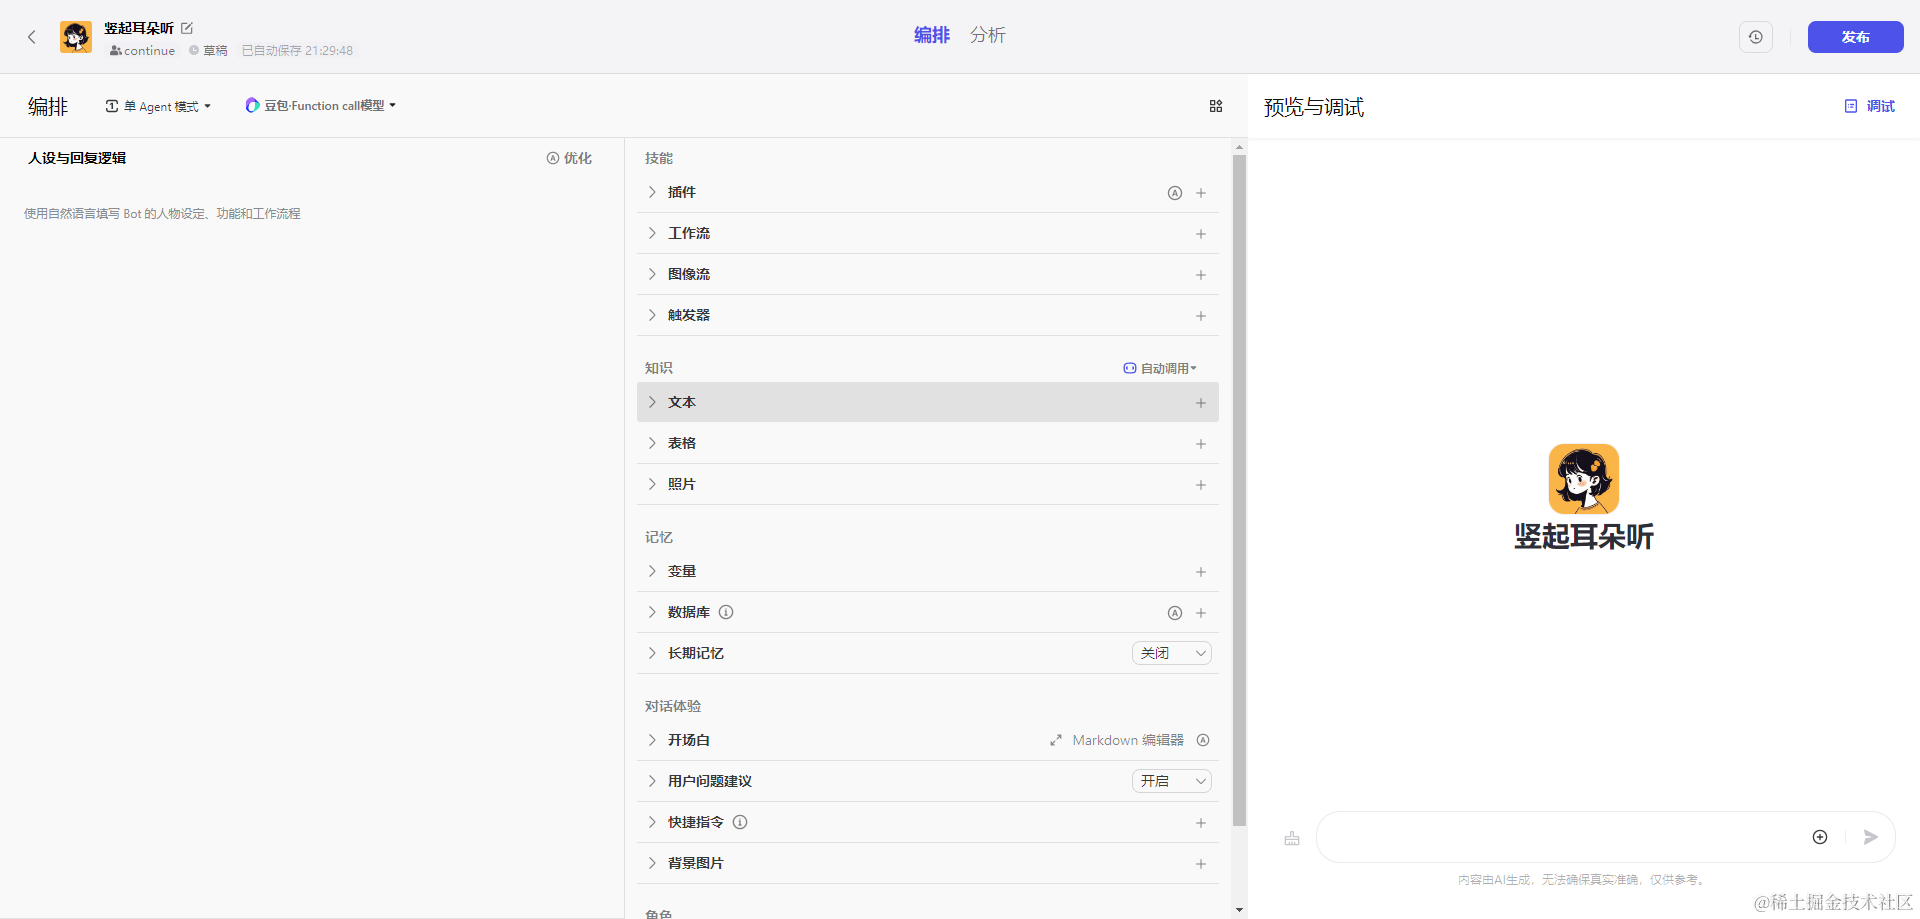Click the send message arrow icon
Viewport: 1920px width, 919px height.
click(1870, 837)
